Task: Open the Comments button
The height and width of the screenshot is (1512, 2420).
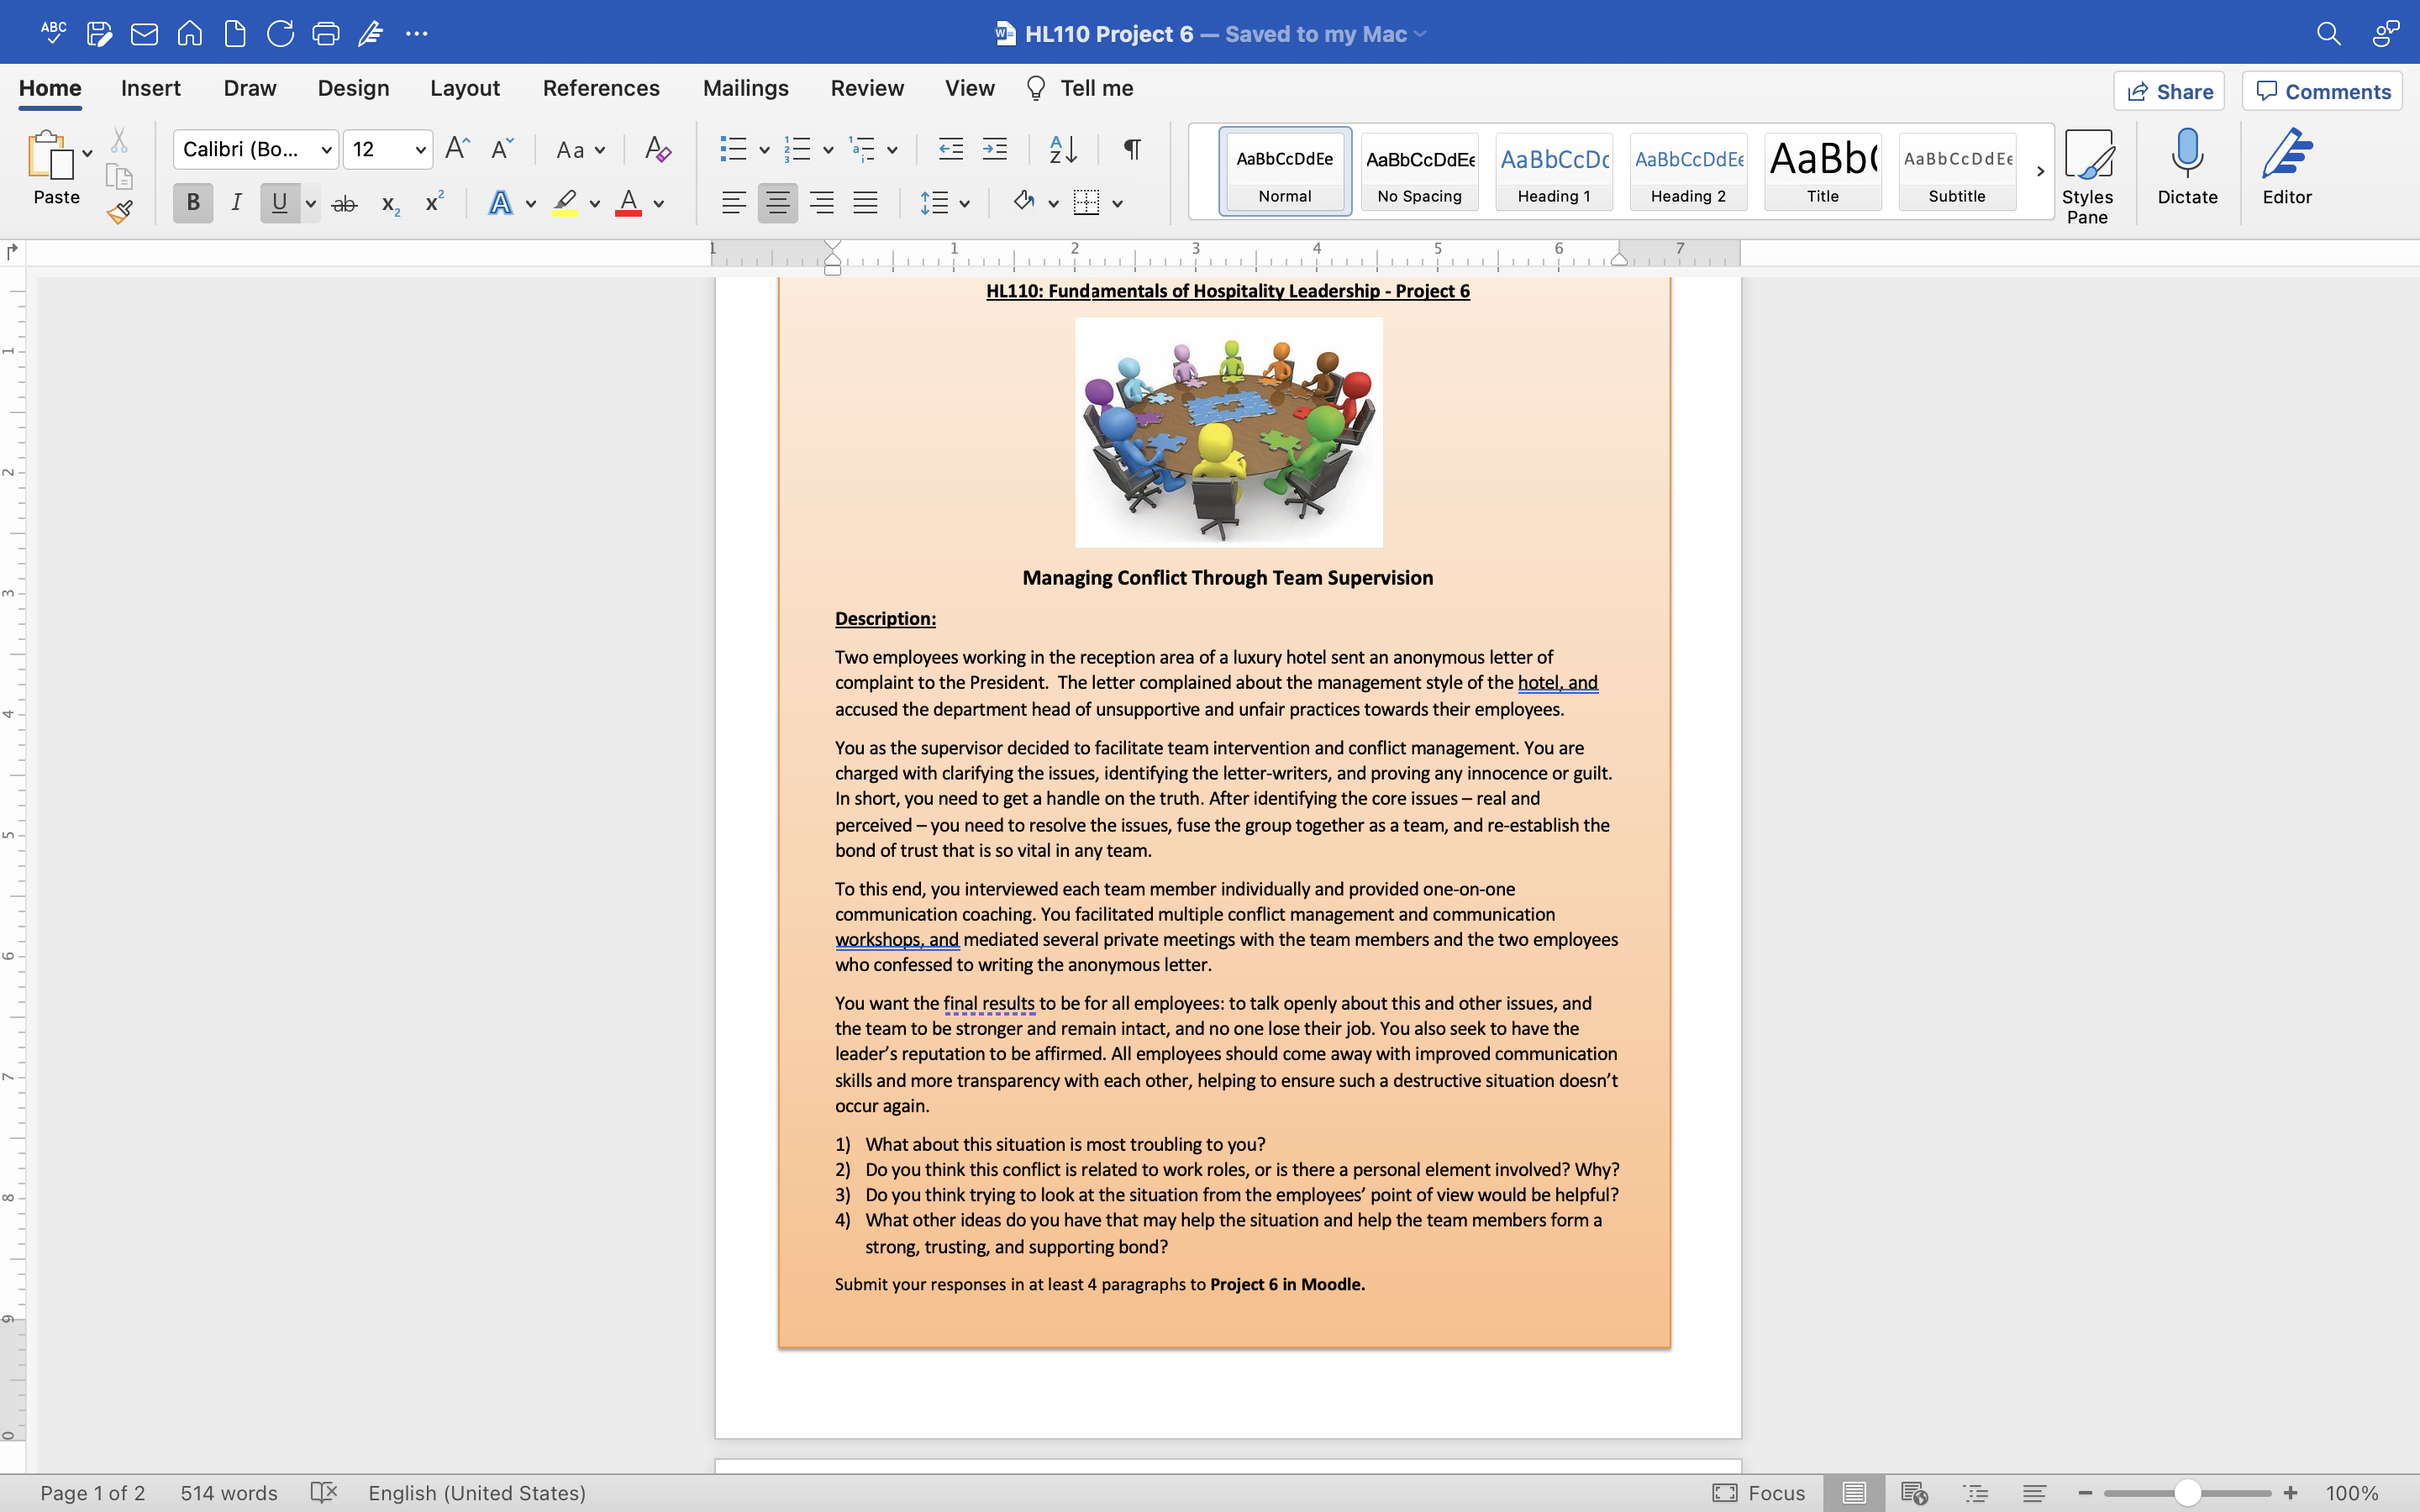Action: click(x=2322, y=91)
